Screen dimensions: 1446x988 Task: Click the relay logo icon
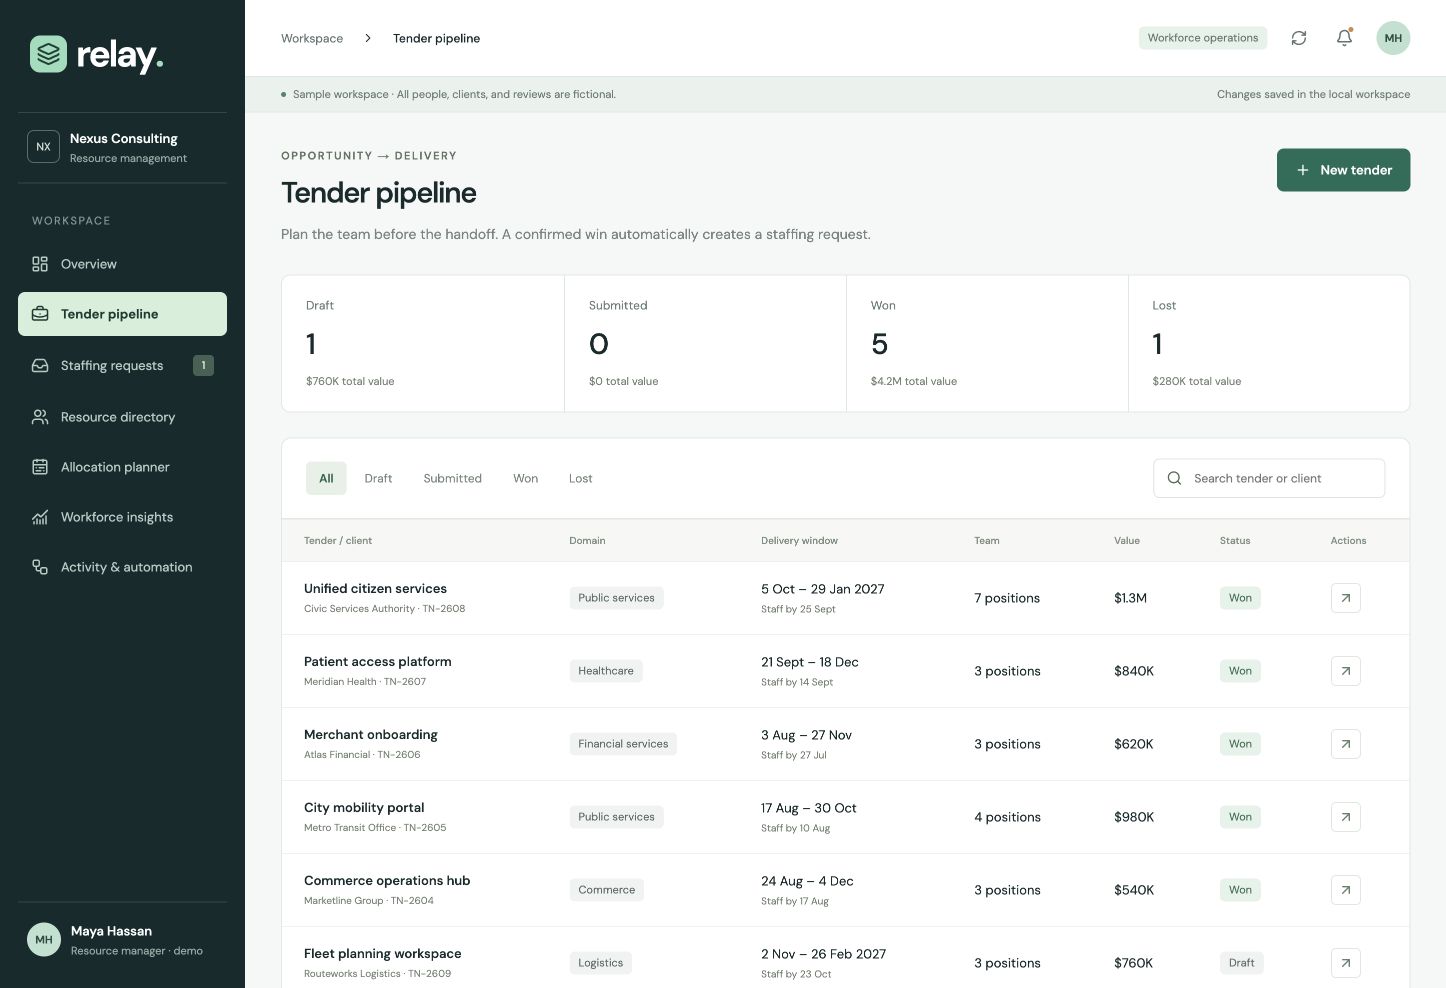tap(48, 54)
